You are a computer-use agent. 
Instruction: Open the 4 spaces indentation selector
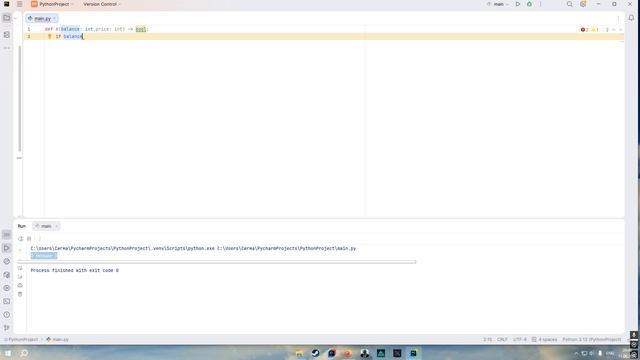(544, 340)
